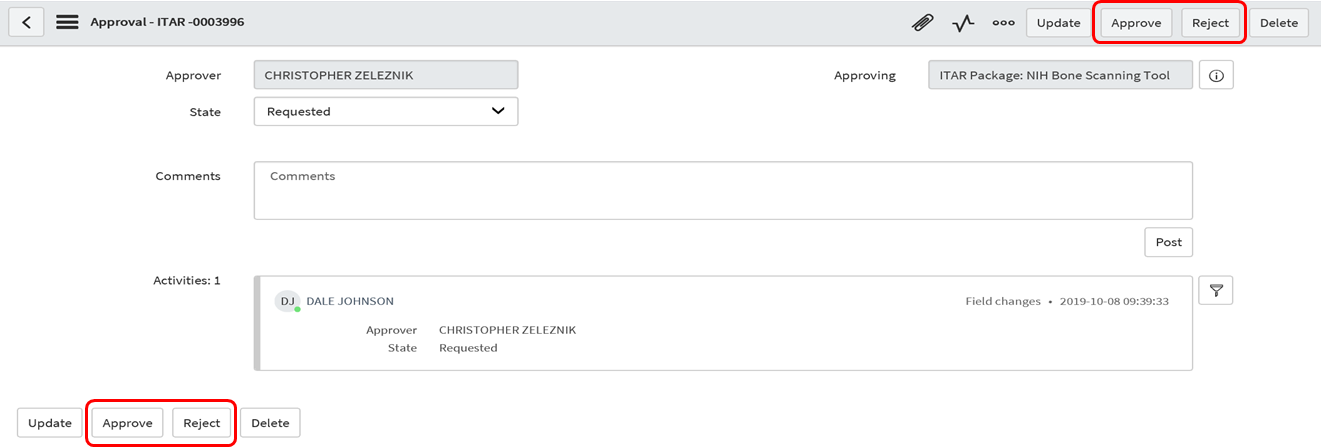Click the Approve button below the activities
This screenshot has width=1321, height=447.
127,423
